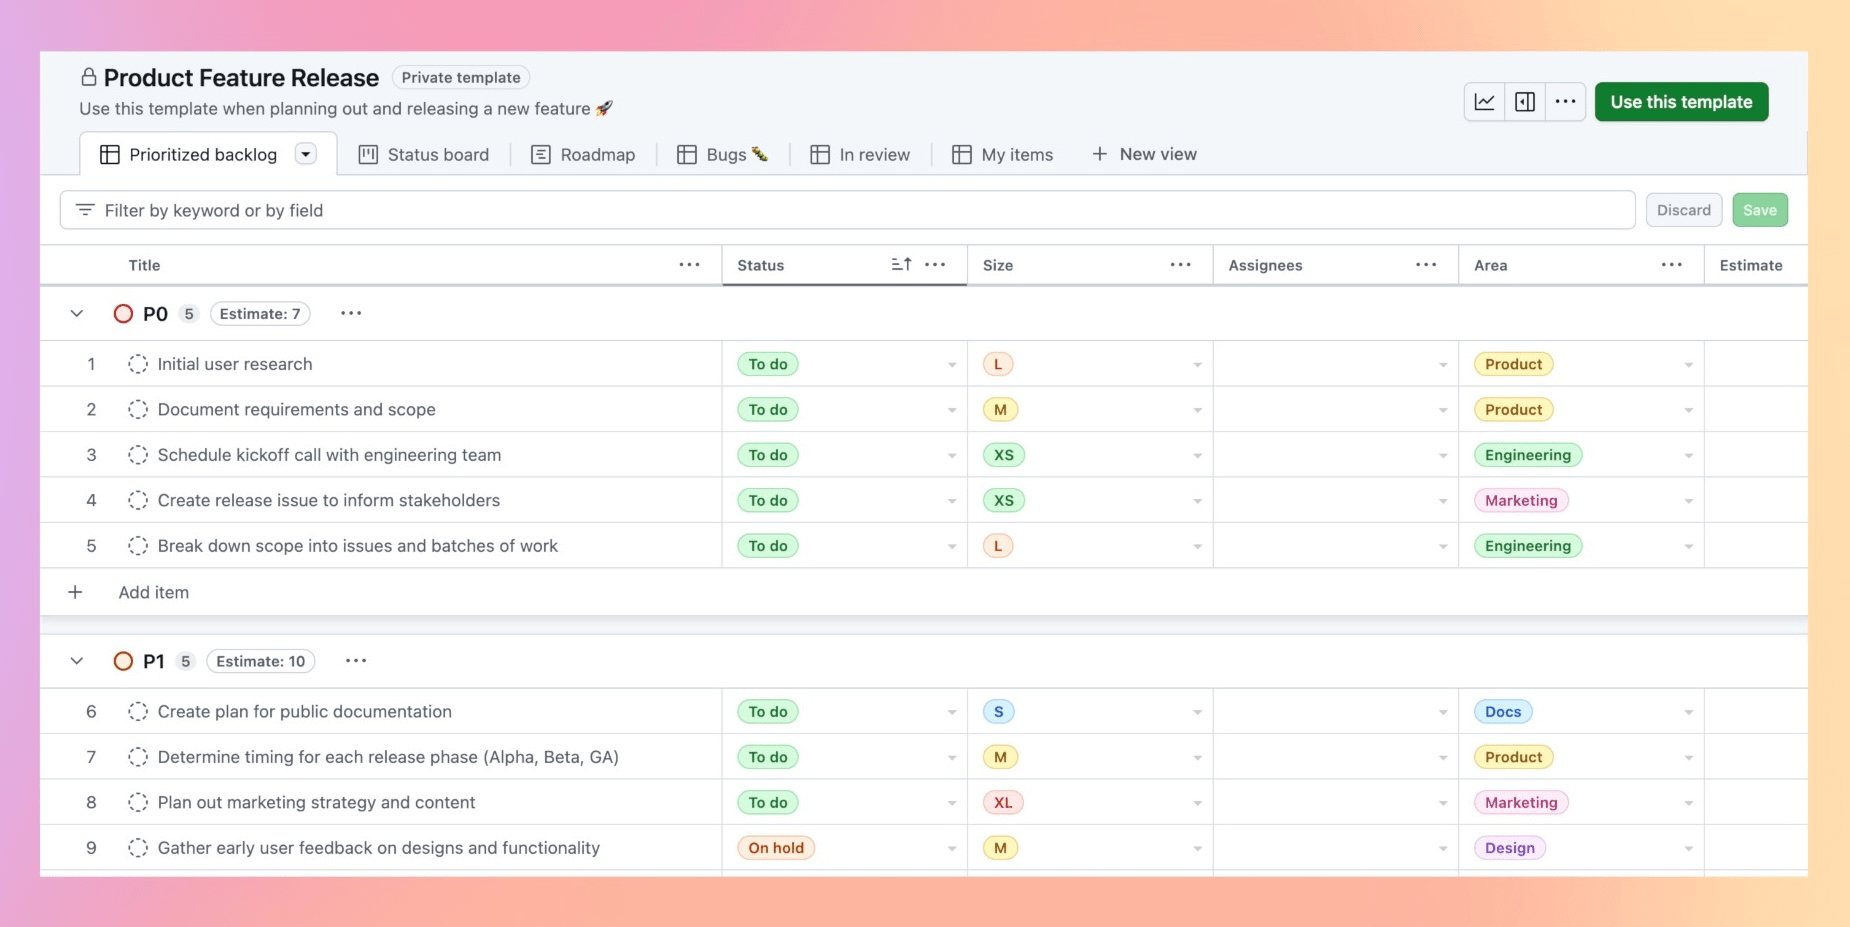The width and height of the screenshot is (1850, 927).
Task: Open the Title column options ellipsis
Action: (688, 264)
